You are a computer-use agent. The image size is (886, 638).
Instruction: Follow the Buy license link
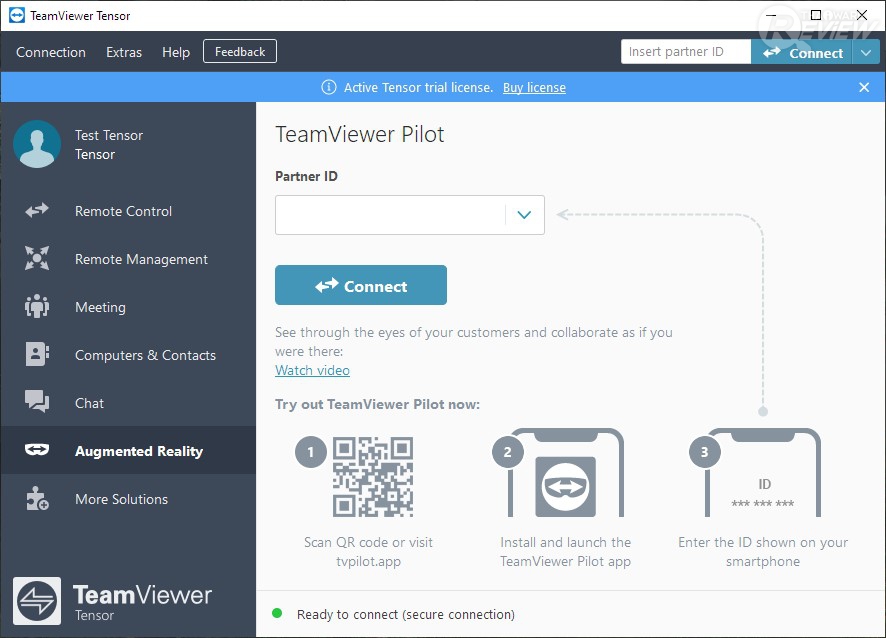click(x=534, y=88)
